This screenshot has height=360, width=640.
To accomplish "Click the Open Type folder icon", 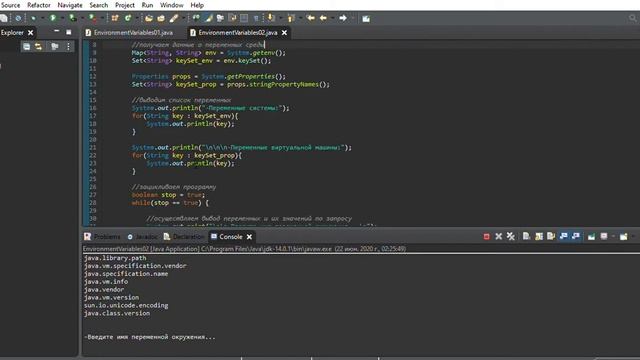I will (149, 18).
